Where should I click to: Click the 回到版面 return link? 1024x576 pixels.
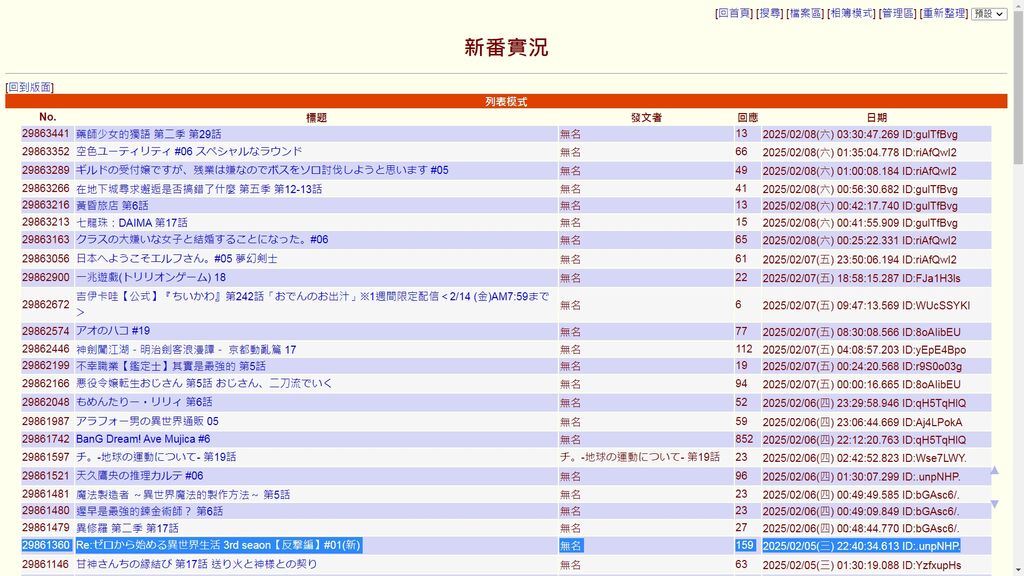click(30, 88)
